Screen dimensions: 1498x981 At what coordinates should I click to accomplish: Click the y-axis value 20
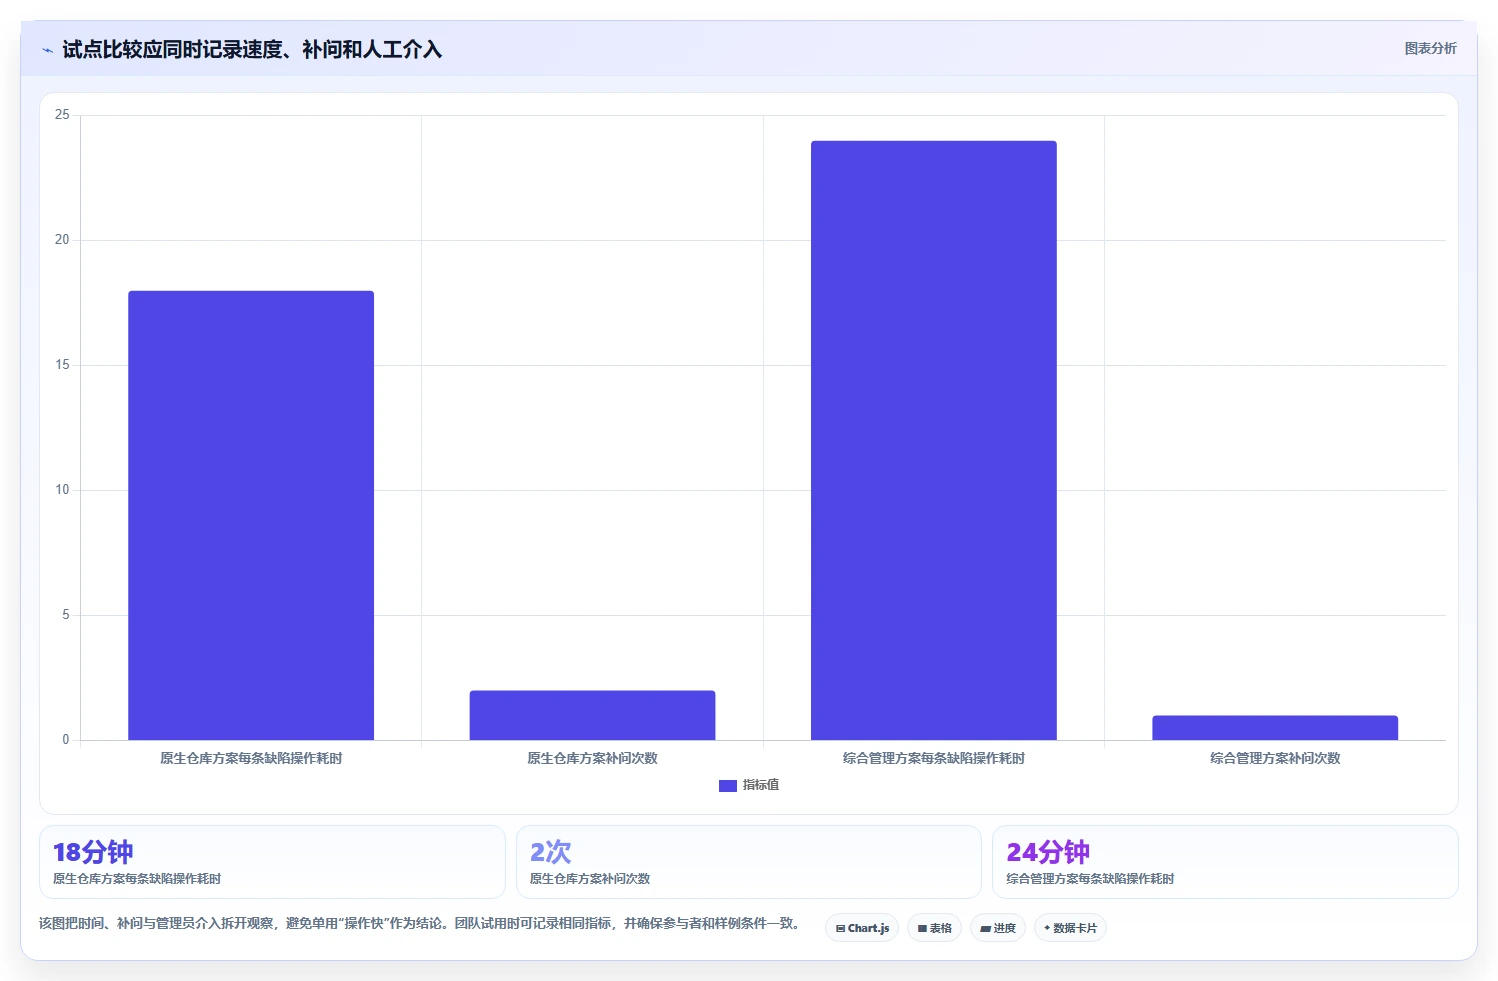tap(62, 240)
